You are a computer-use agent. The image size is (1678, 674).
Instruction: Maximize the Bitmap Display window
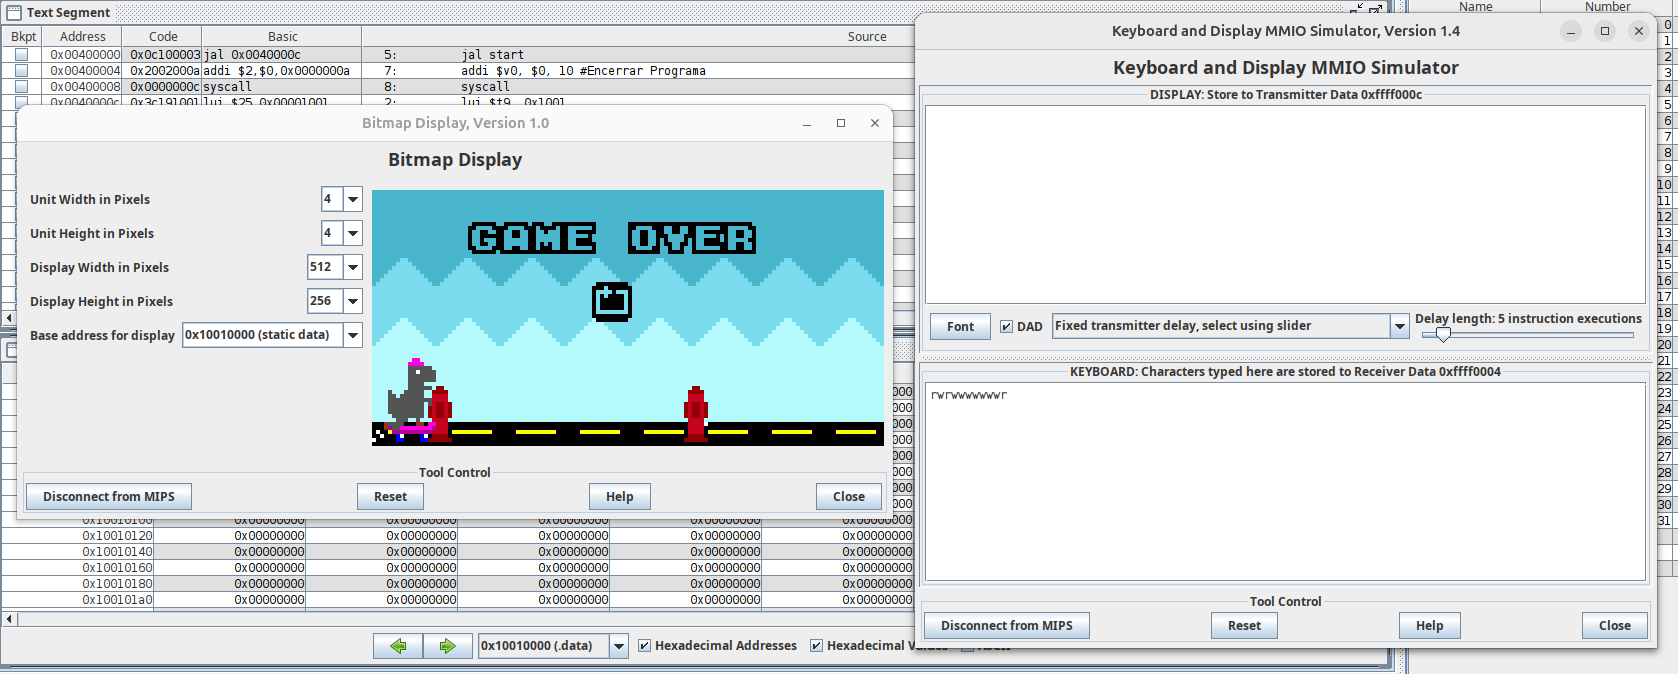(841, 123)
